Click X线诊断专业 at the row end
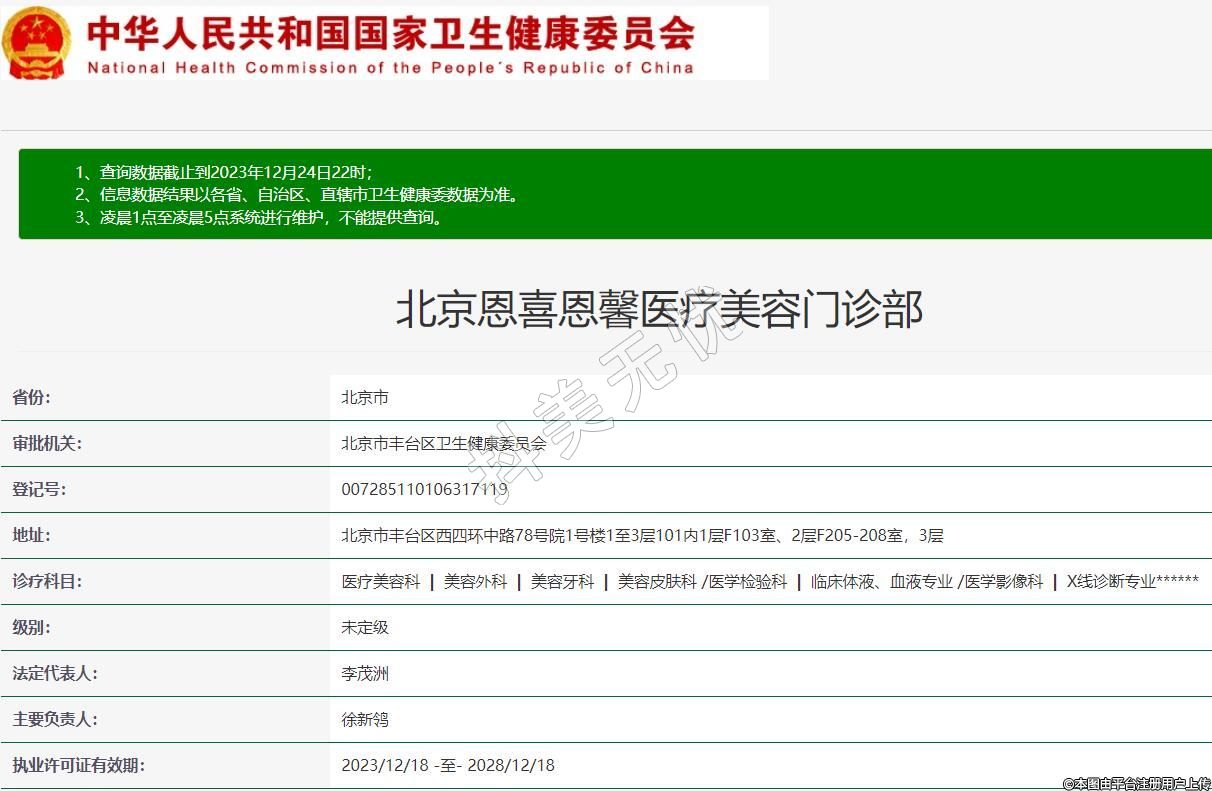The image size is (1212, 791). pos(1132,581)
